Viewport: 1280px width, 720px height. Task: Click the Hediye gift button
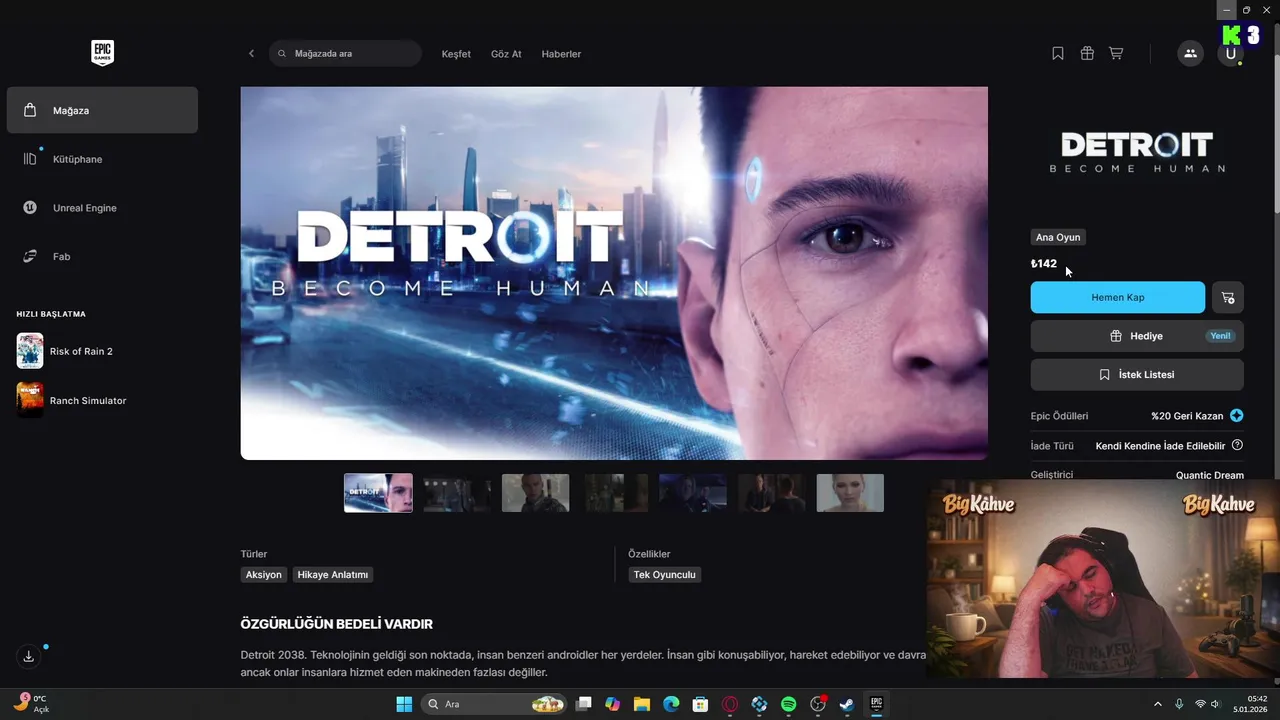coord(1137,336)
